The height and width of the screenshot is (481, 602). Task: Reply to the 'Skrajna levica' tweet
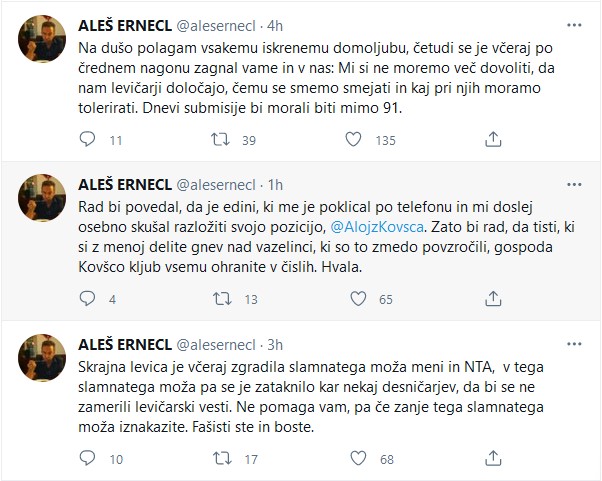tap(86, 458)
